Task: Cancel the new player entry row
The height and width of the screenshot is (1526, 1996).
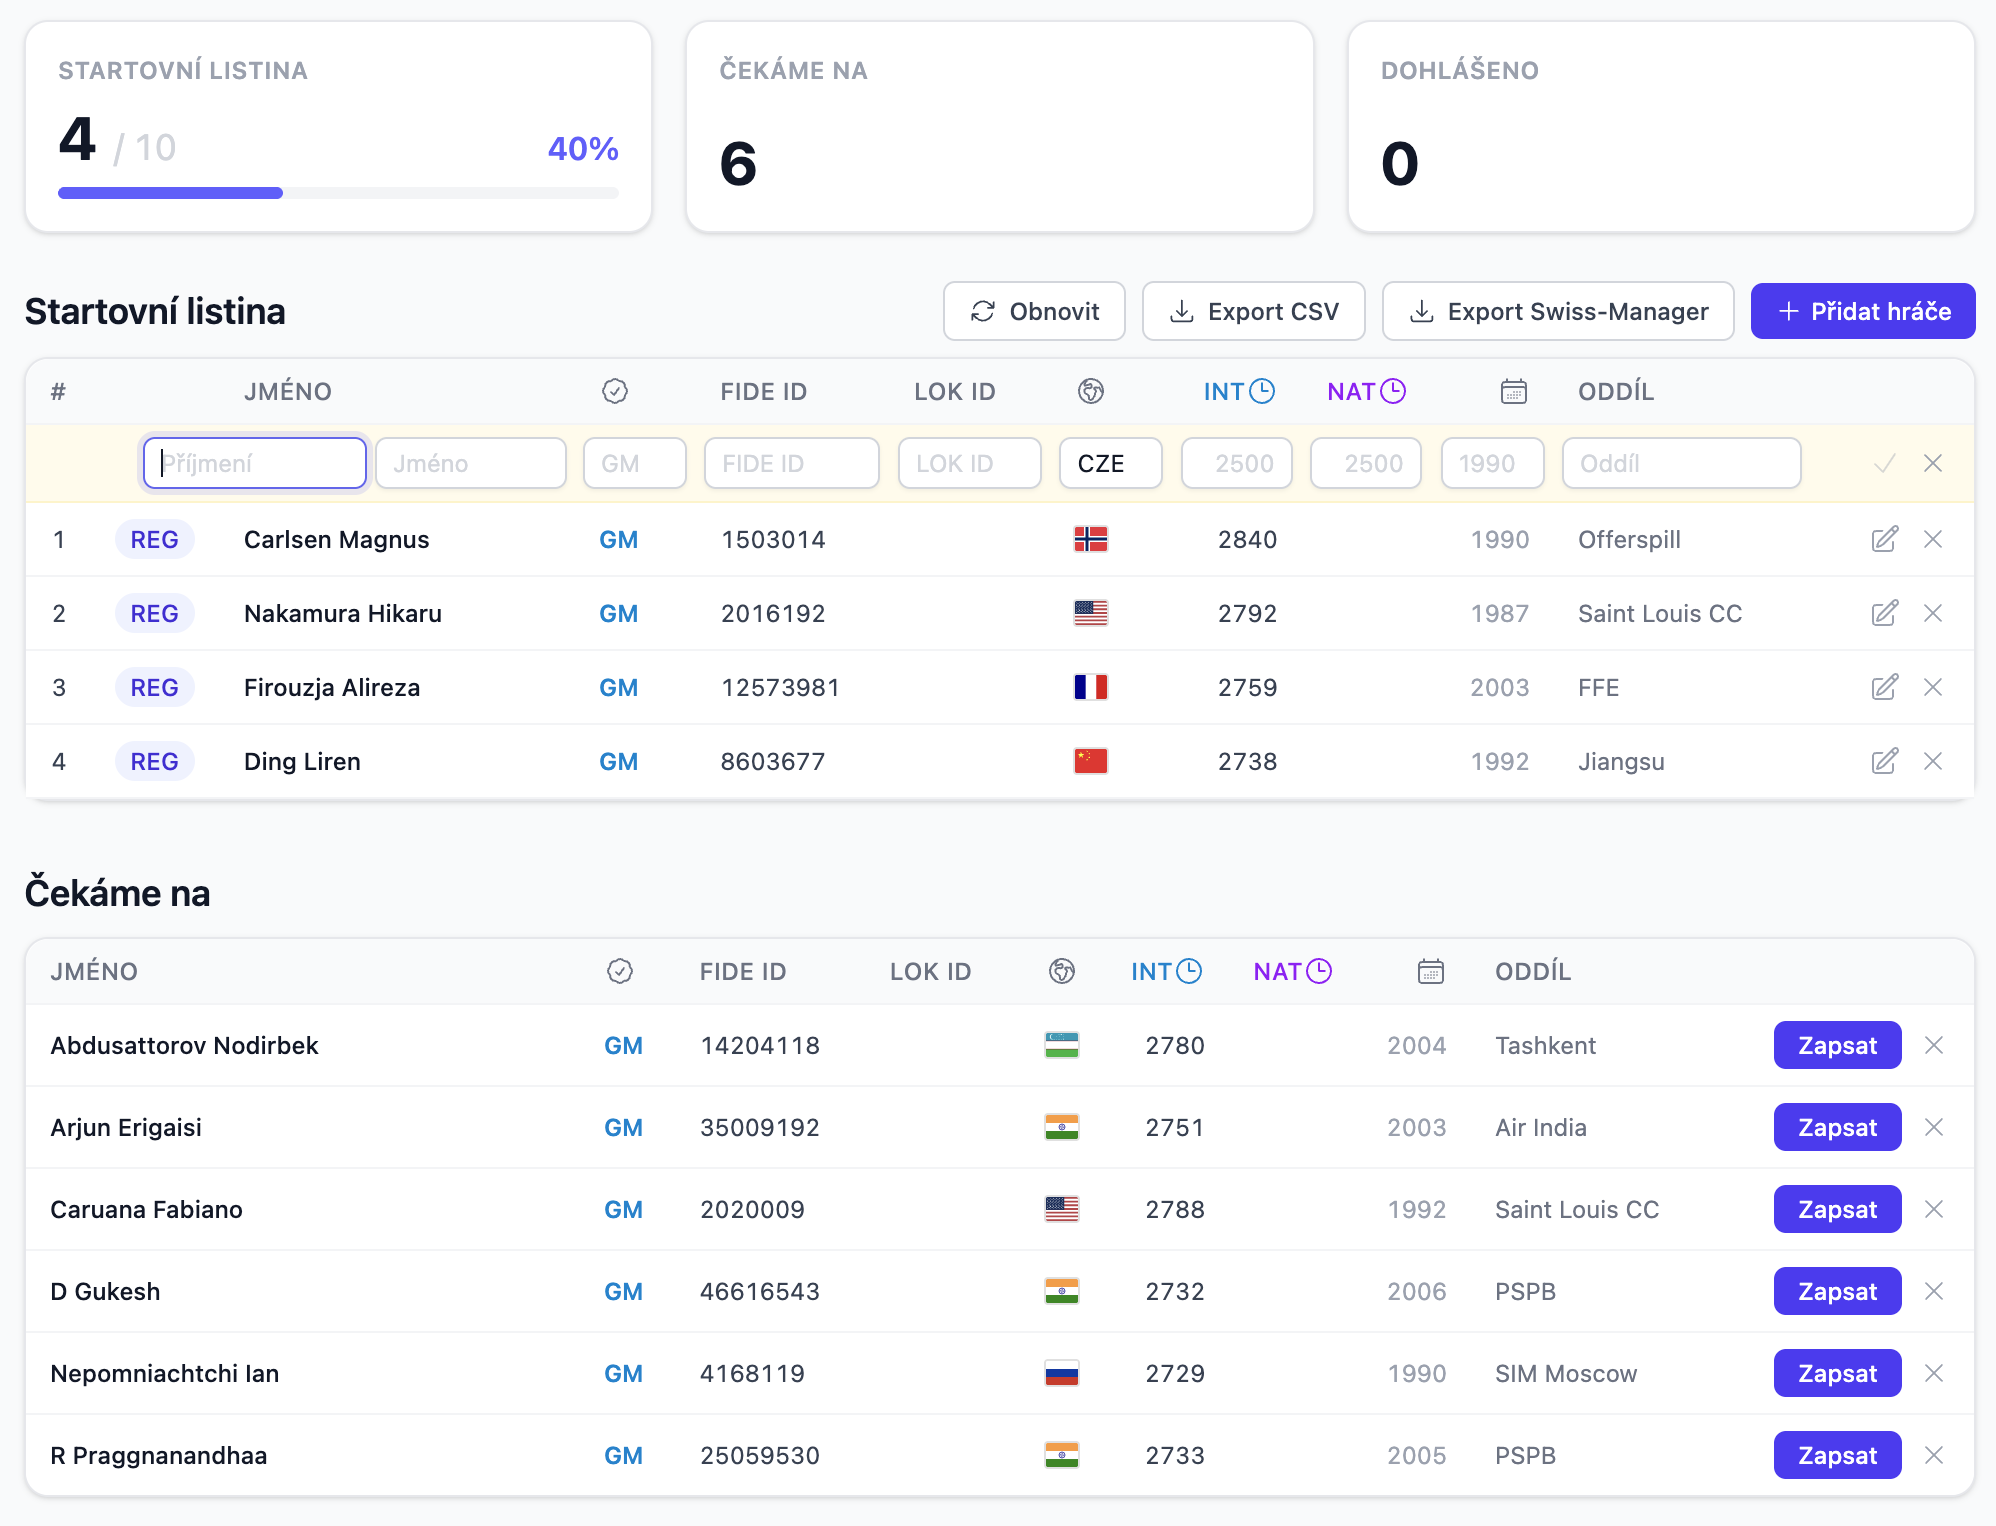Action: click(1933, 463)
